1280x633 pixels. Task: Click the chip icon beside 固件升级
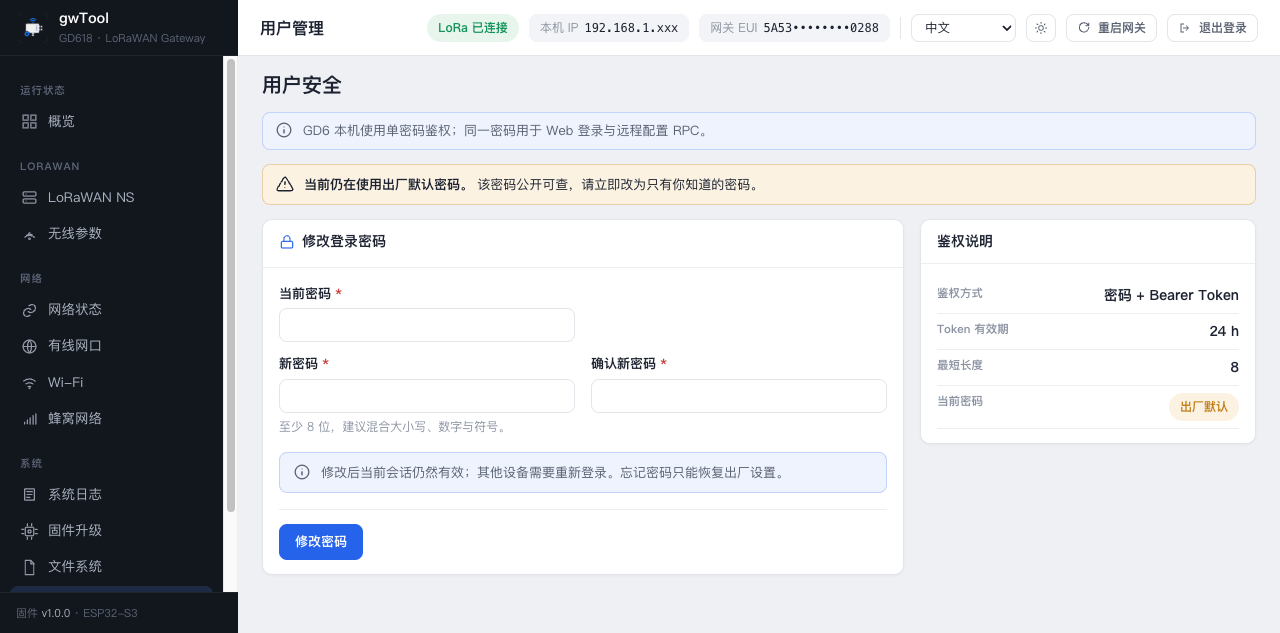click(x=29, y=530)
